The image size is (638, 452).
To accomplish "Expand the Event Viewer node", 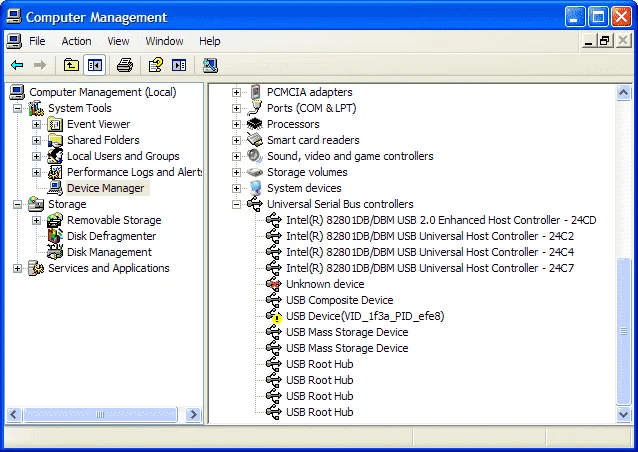I will point(37,124).
